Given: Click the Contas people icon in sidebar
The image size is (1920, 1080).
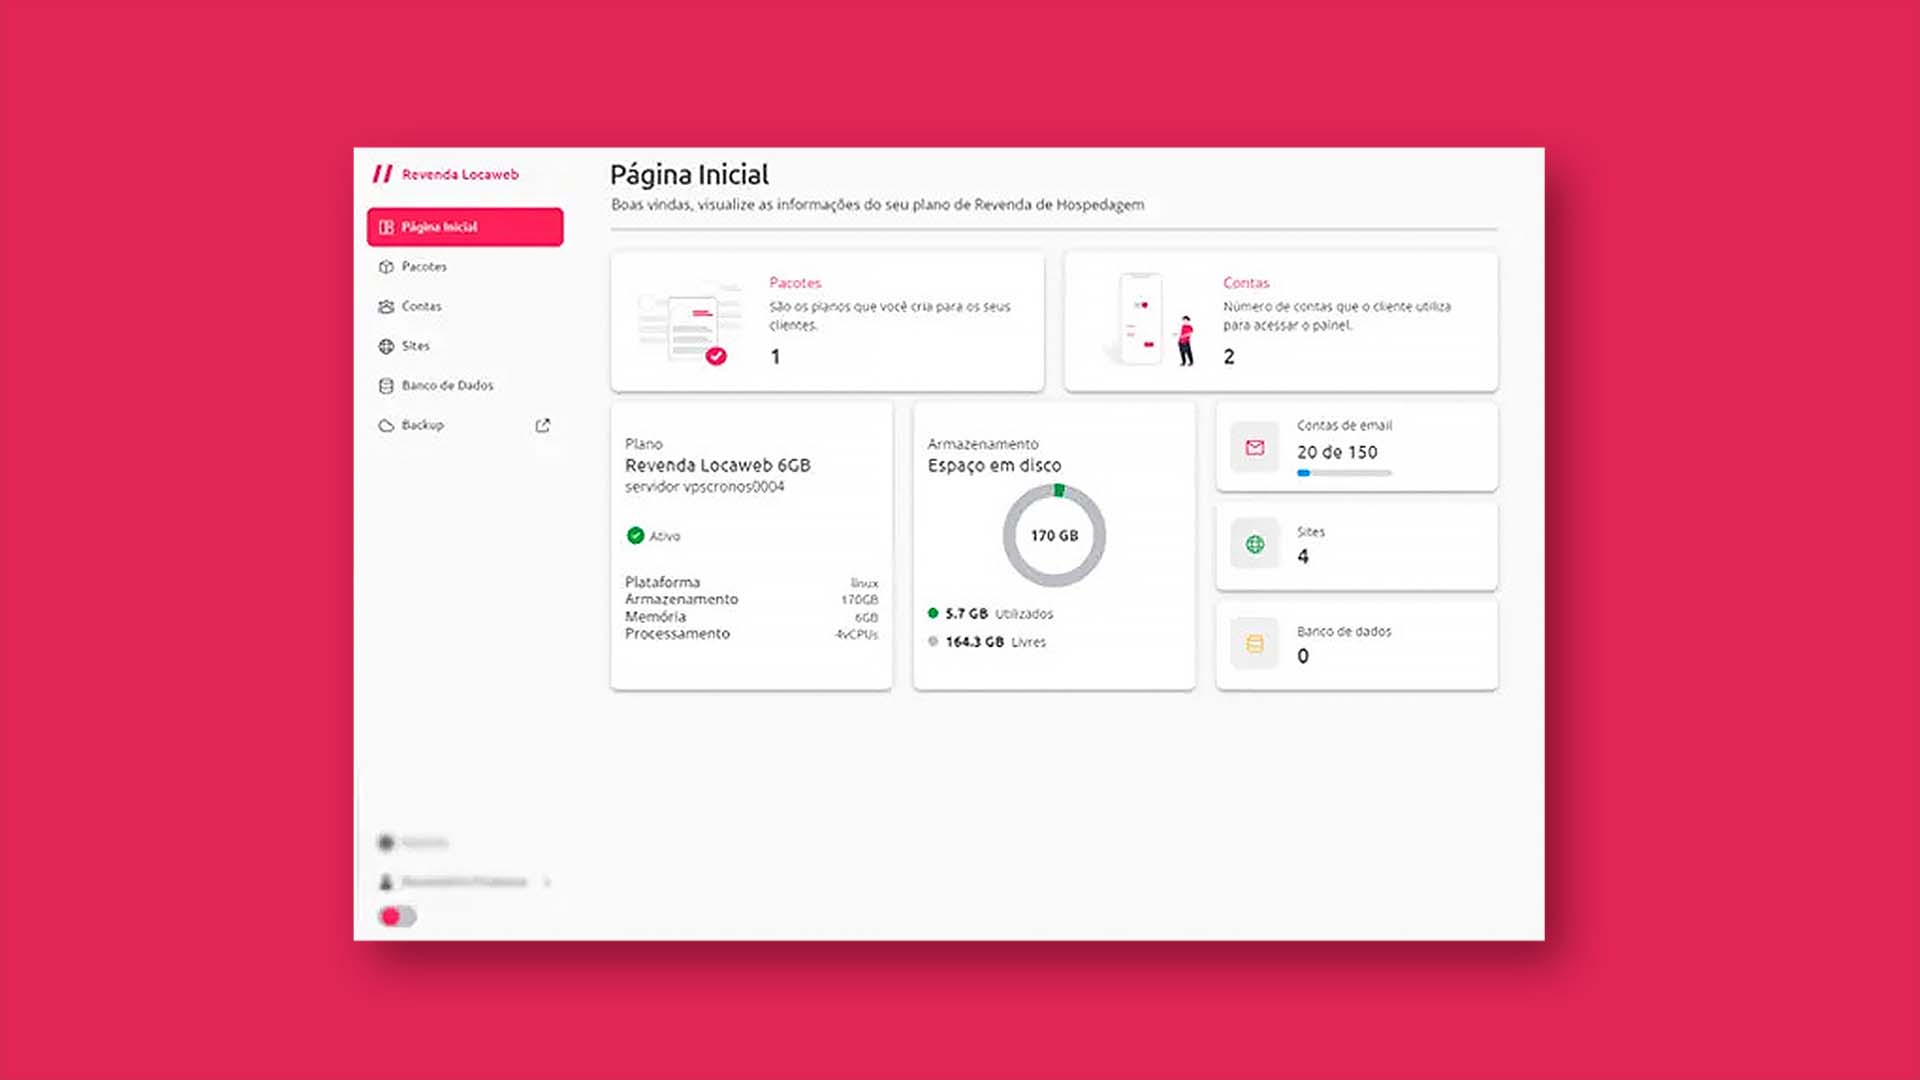Looking at the screenshot, I should 386,306.
